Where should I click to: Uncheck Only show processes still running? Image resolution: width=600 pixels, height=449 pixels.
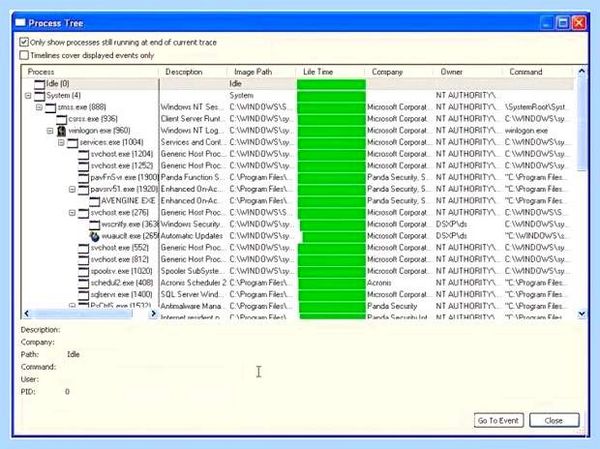coord(24,42)
